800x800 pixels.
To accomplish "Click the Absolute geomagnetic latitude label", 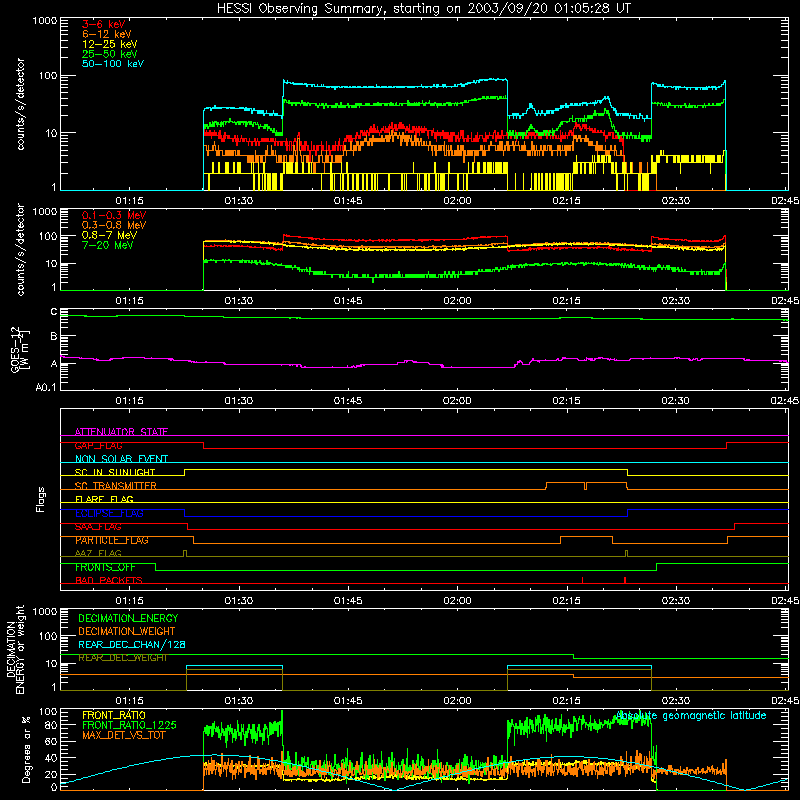I will (691, 716).
